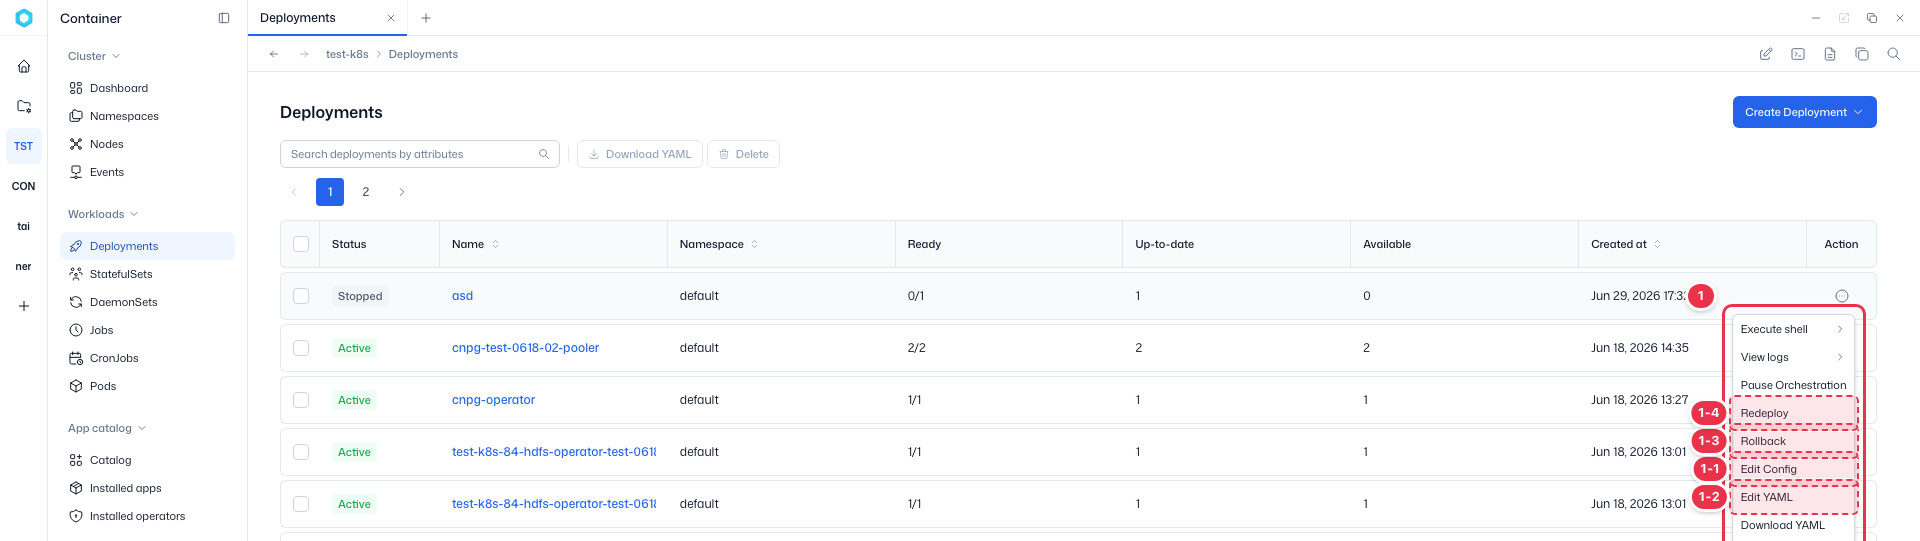Open the cnpg-test-0618-02-pooler deployment link
This screenshot has height=541, width=1920.
[x=525, y=348]
